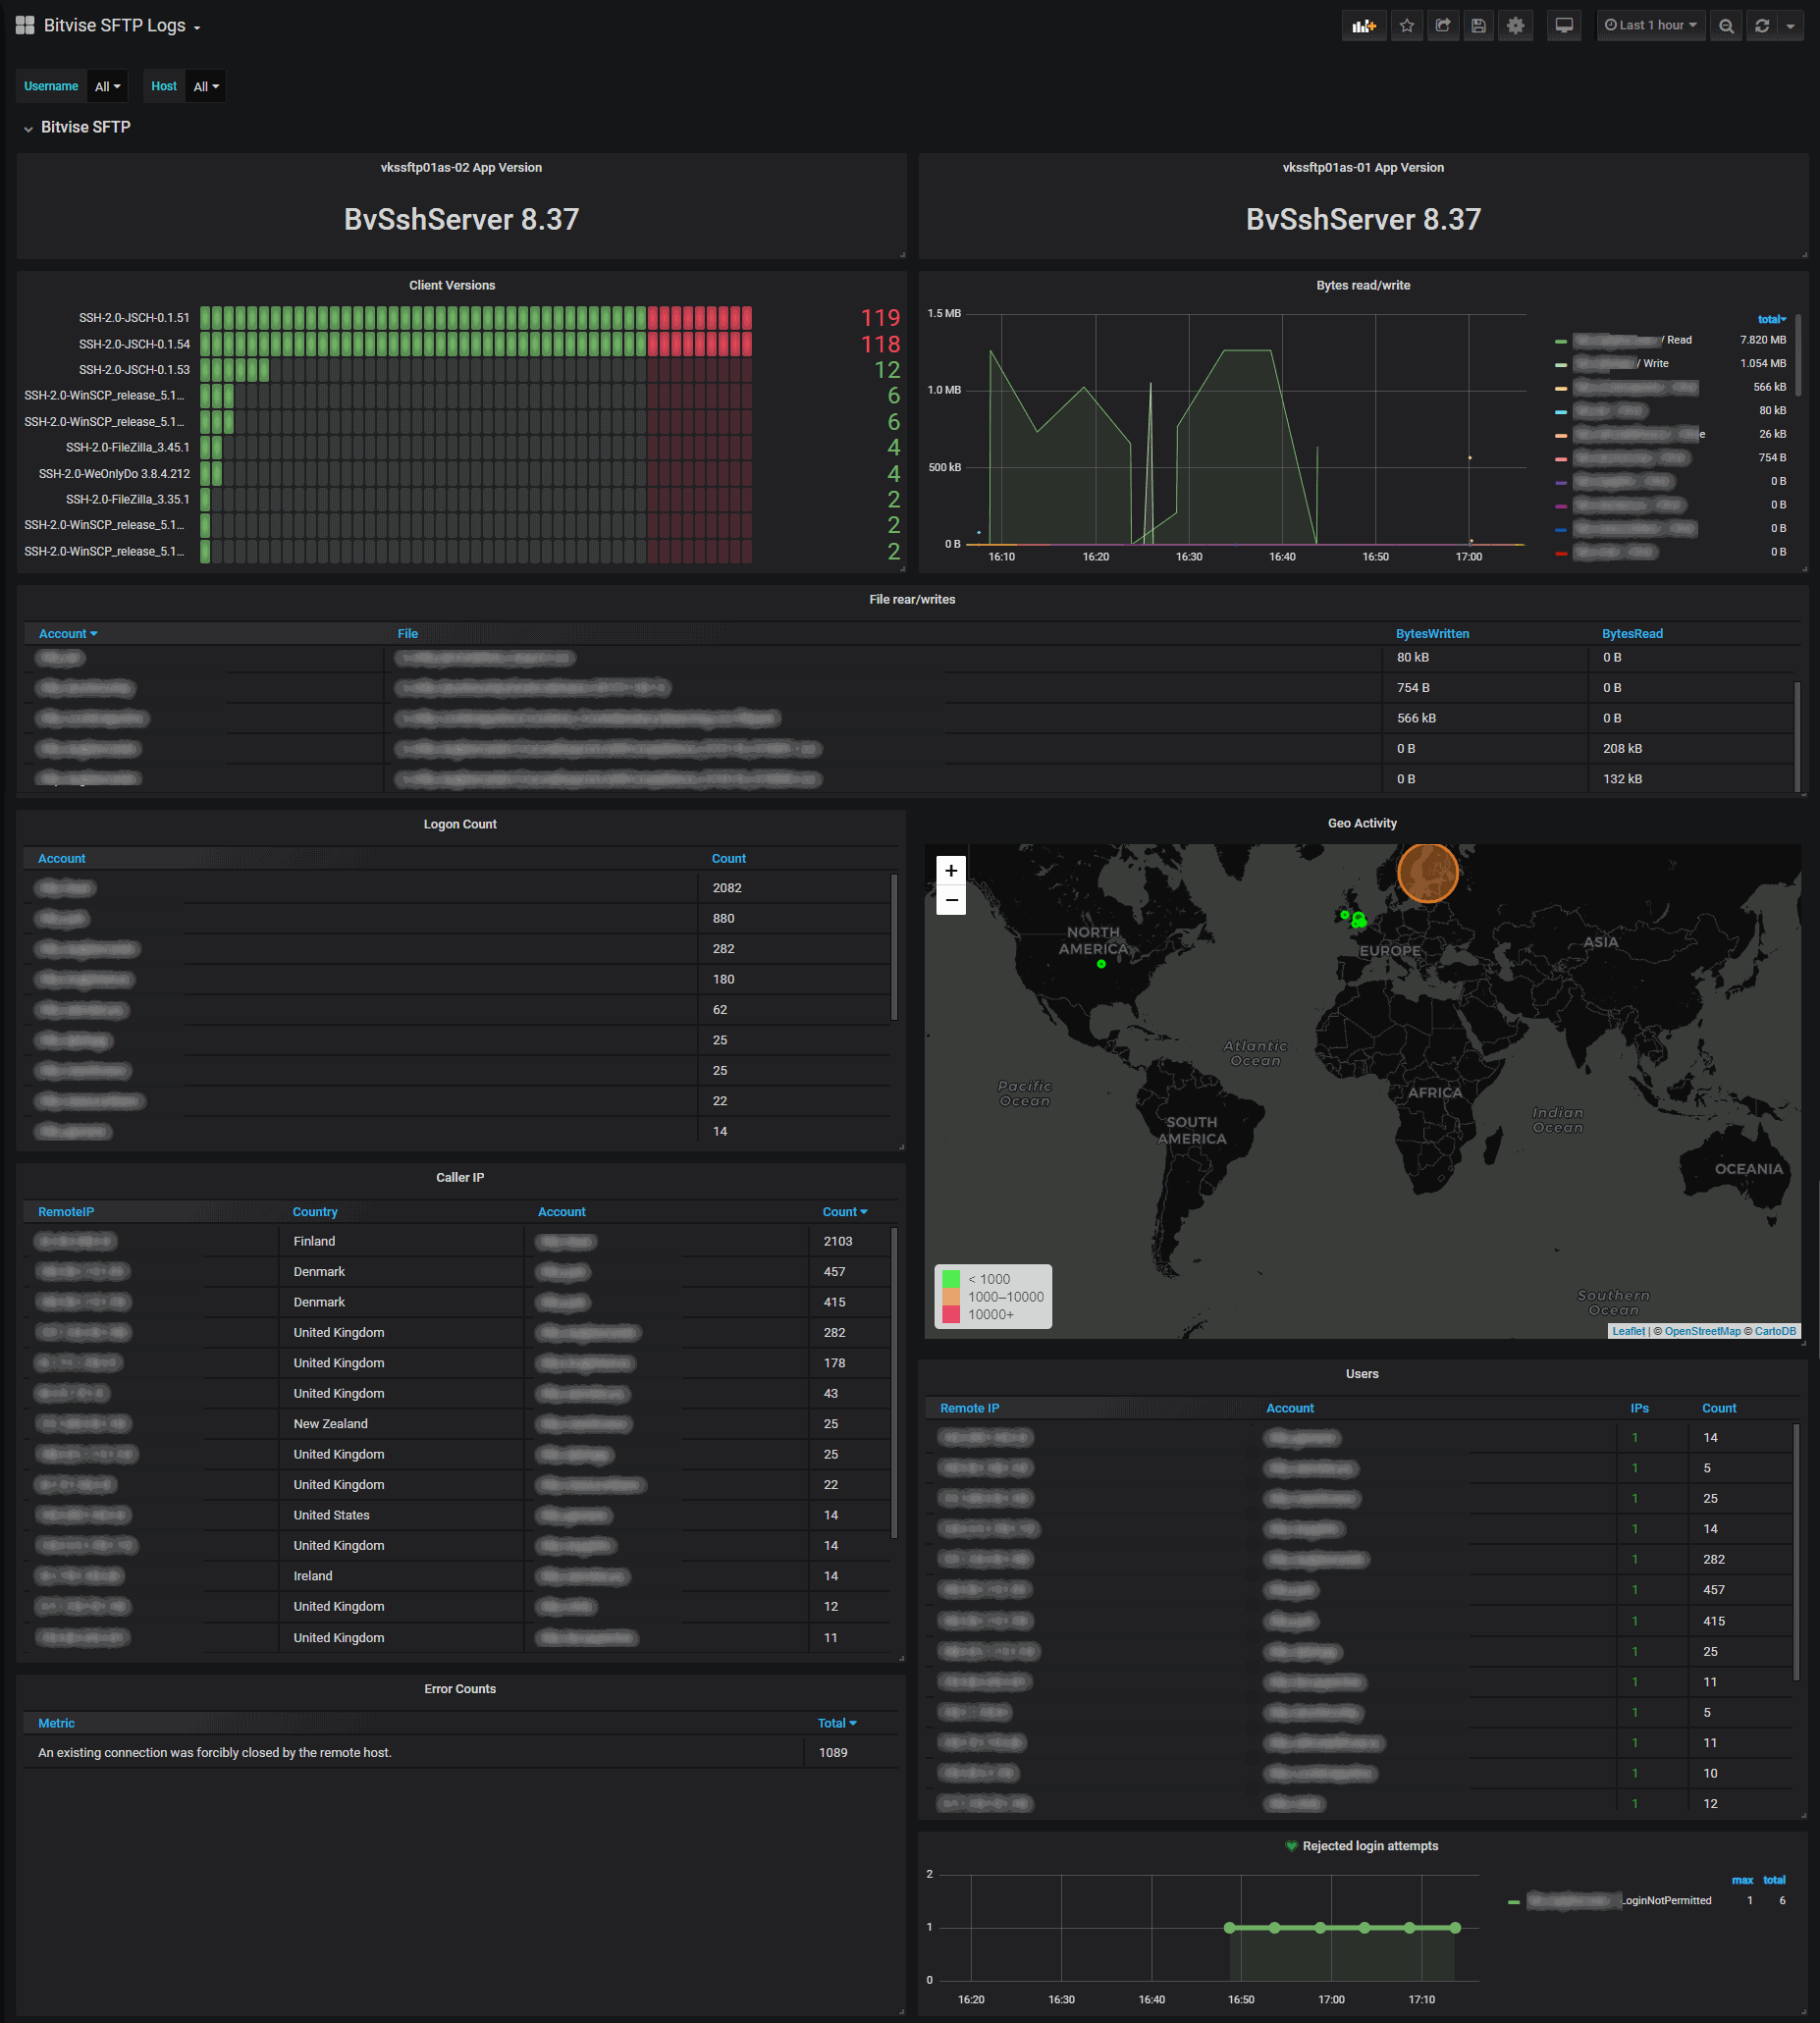Click the Read series color swatch
The width and height of the screenshot is (1820, 2023).
(1561, 341)
